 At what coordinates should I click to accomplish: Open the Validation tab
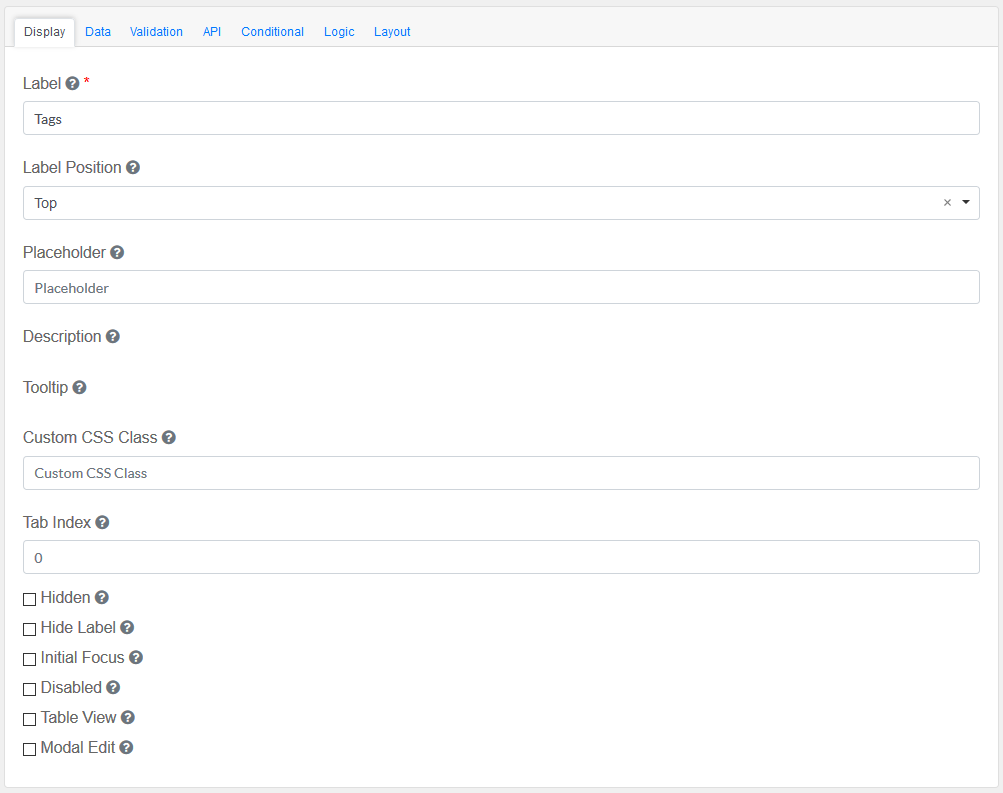pos(156,32)
